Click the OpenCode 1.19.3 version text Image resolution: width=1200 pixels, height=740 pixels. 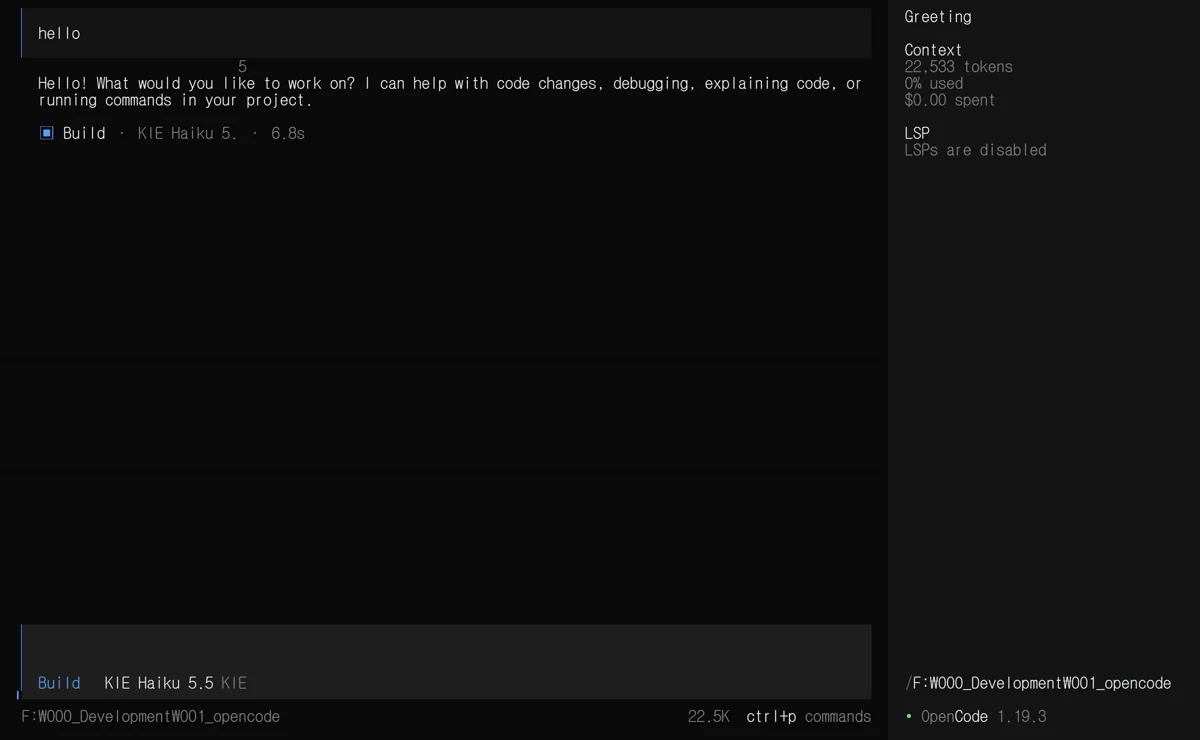[x=983, y=717]
